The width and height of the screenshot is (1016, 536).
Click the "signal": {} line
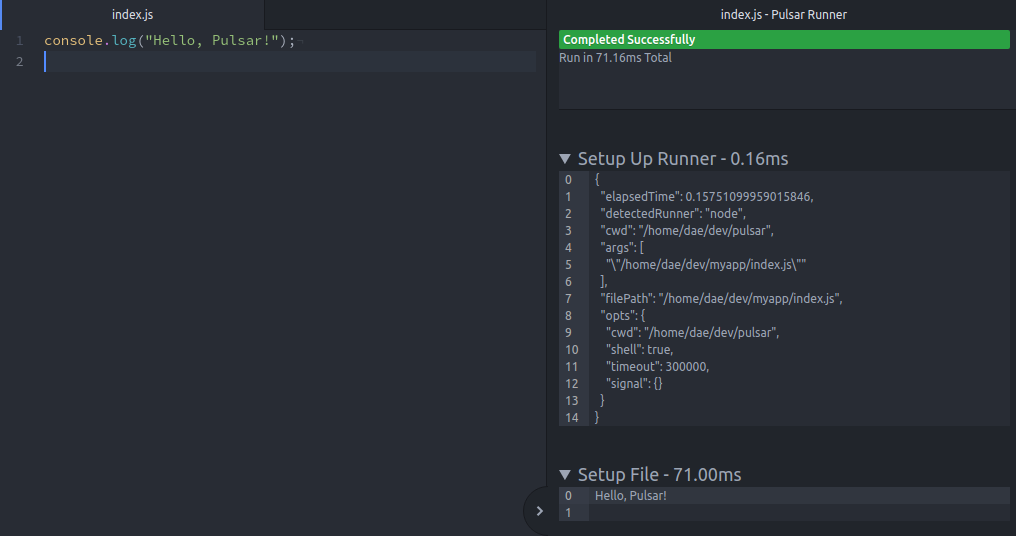pyautogui.click(x=634, y=384)
